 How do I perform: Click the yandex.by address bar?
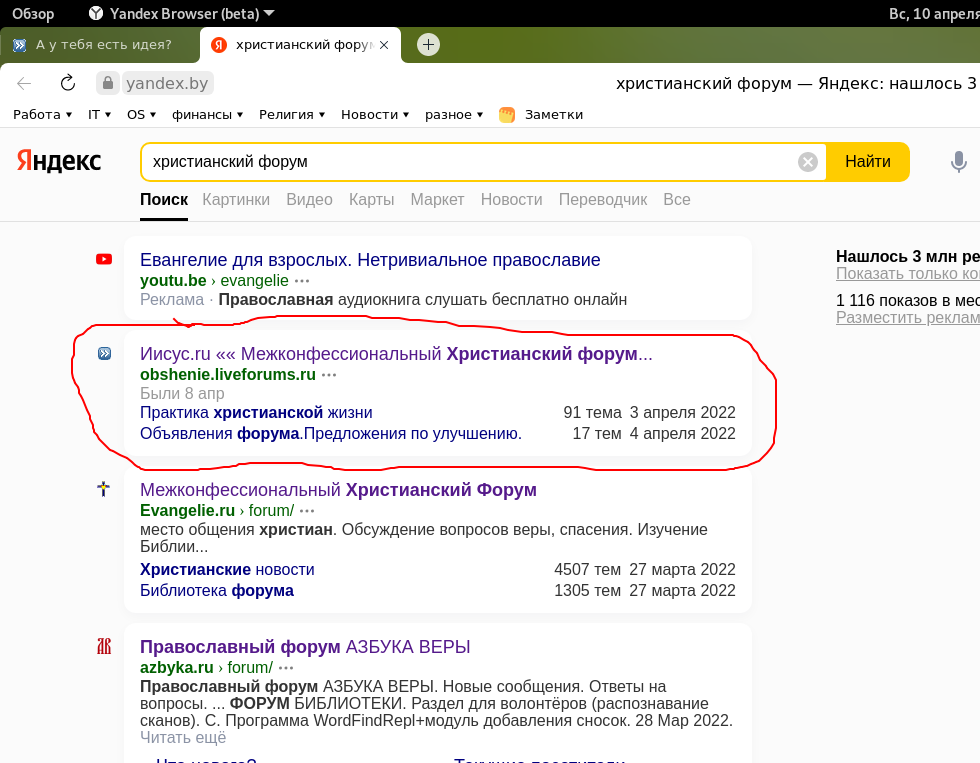click(167, 83)
